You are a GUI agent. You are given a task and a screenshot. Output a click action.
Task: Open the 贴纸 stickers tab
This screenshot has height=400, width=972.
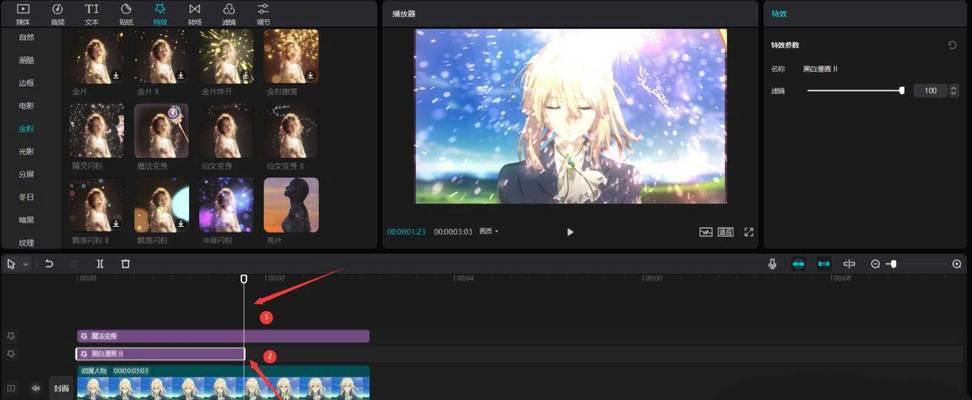tap(126, 14)
